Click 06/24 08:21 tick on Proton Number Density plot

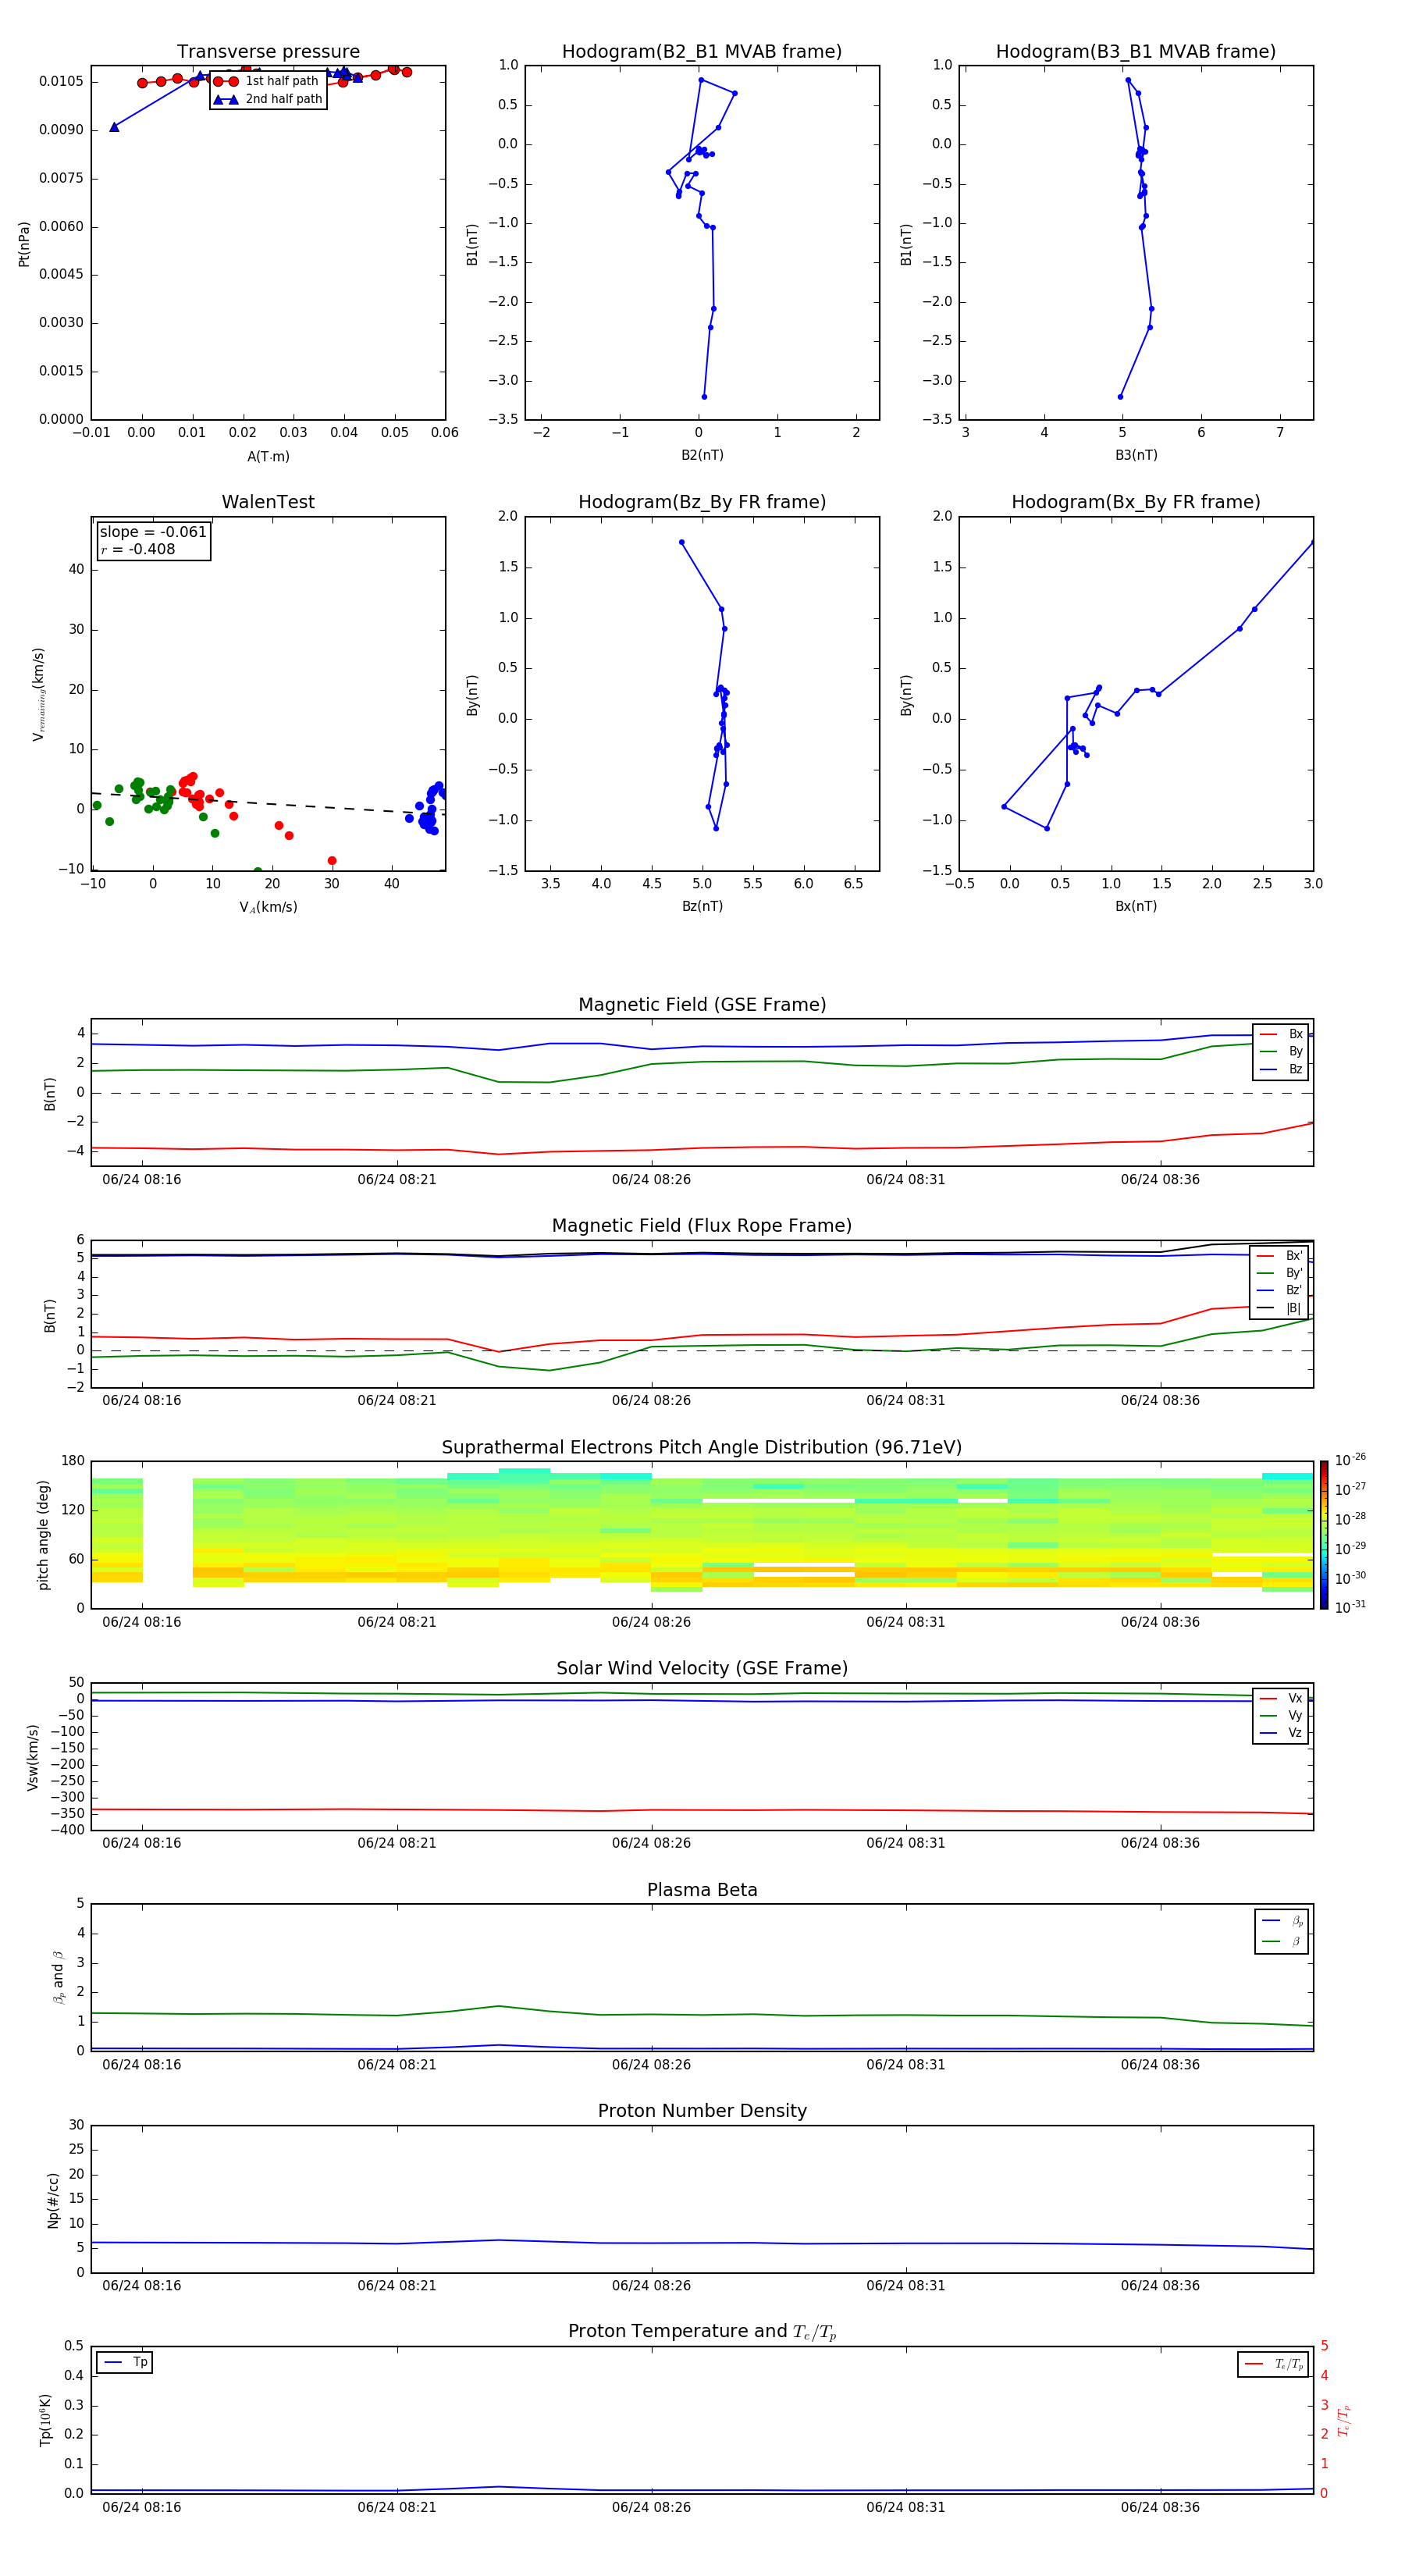tap(397, 2286)
